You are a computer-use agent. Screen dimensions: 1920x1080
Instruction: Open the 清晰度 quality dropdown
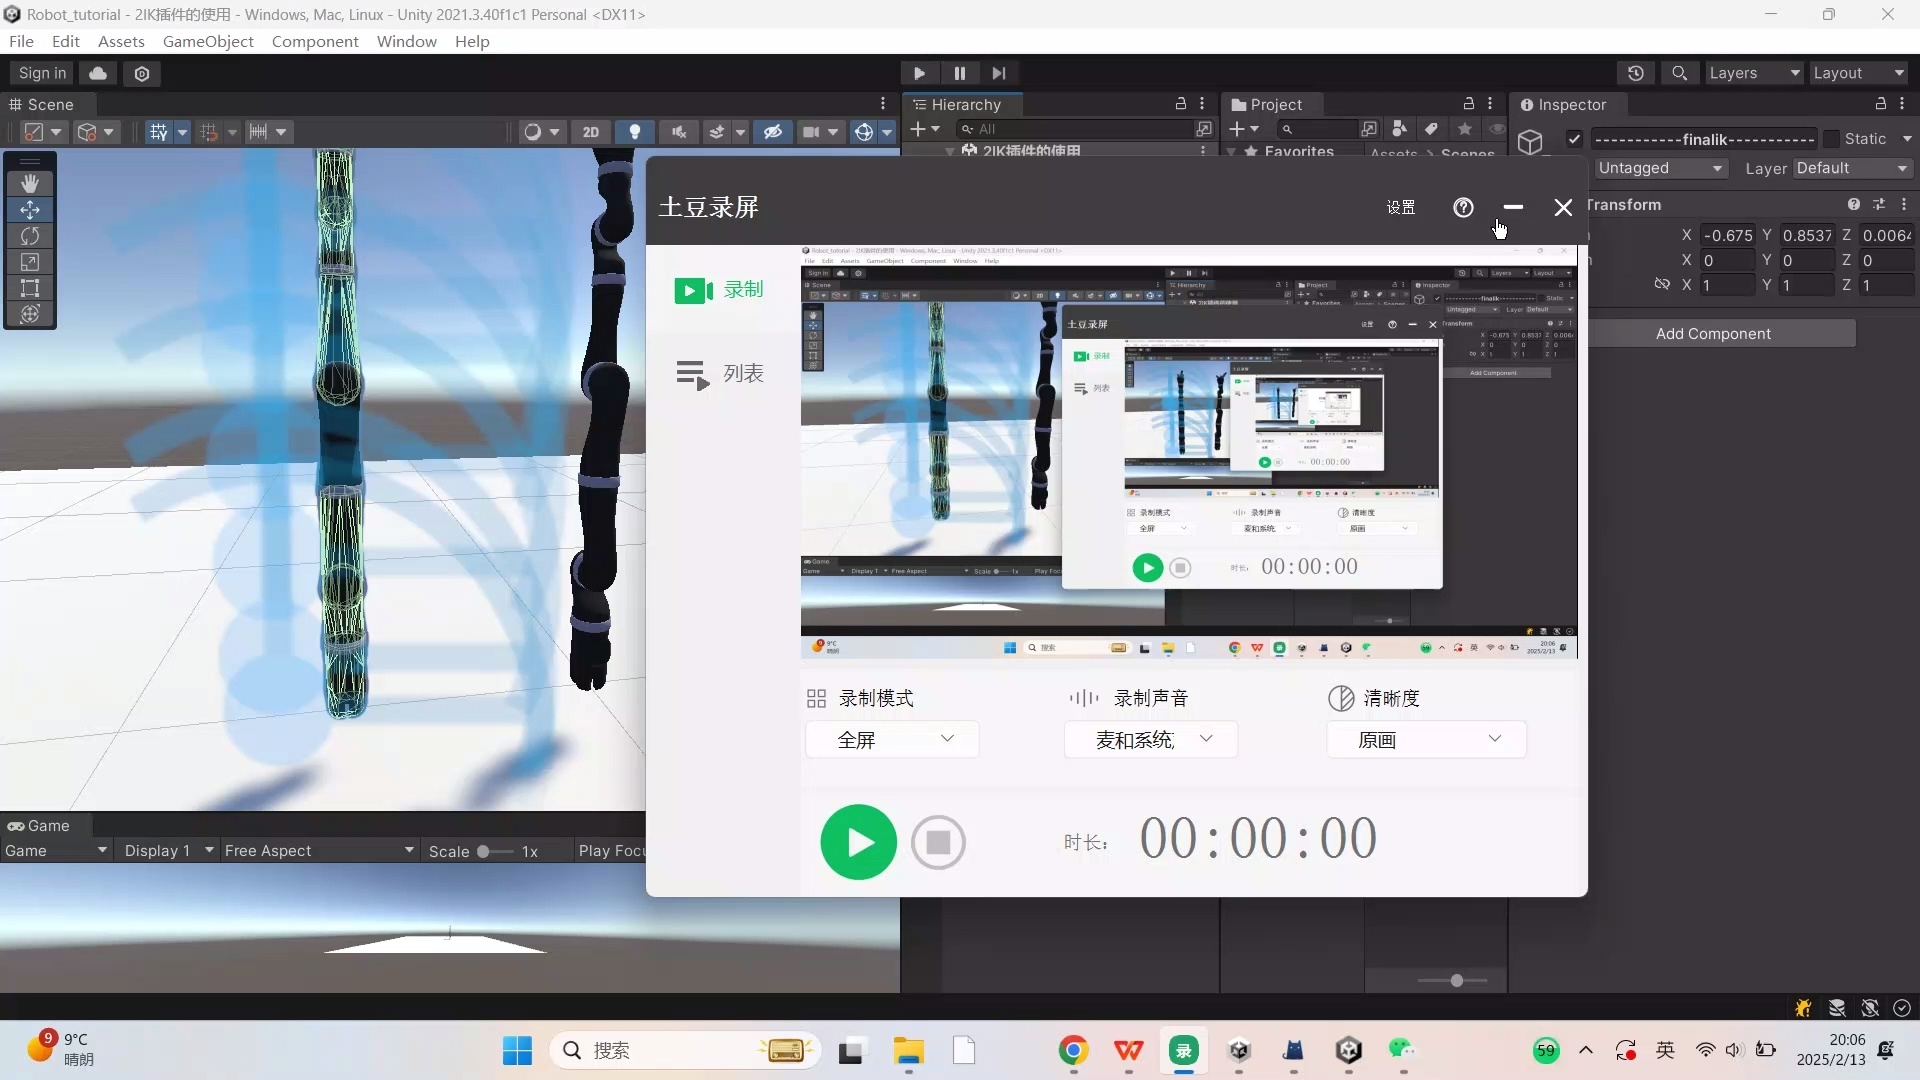pyautogui.click(x=1426, y=739)
